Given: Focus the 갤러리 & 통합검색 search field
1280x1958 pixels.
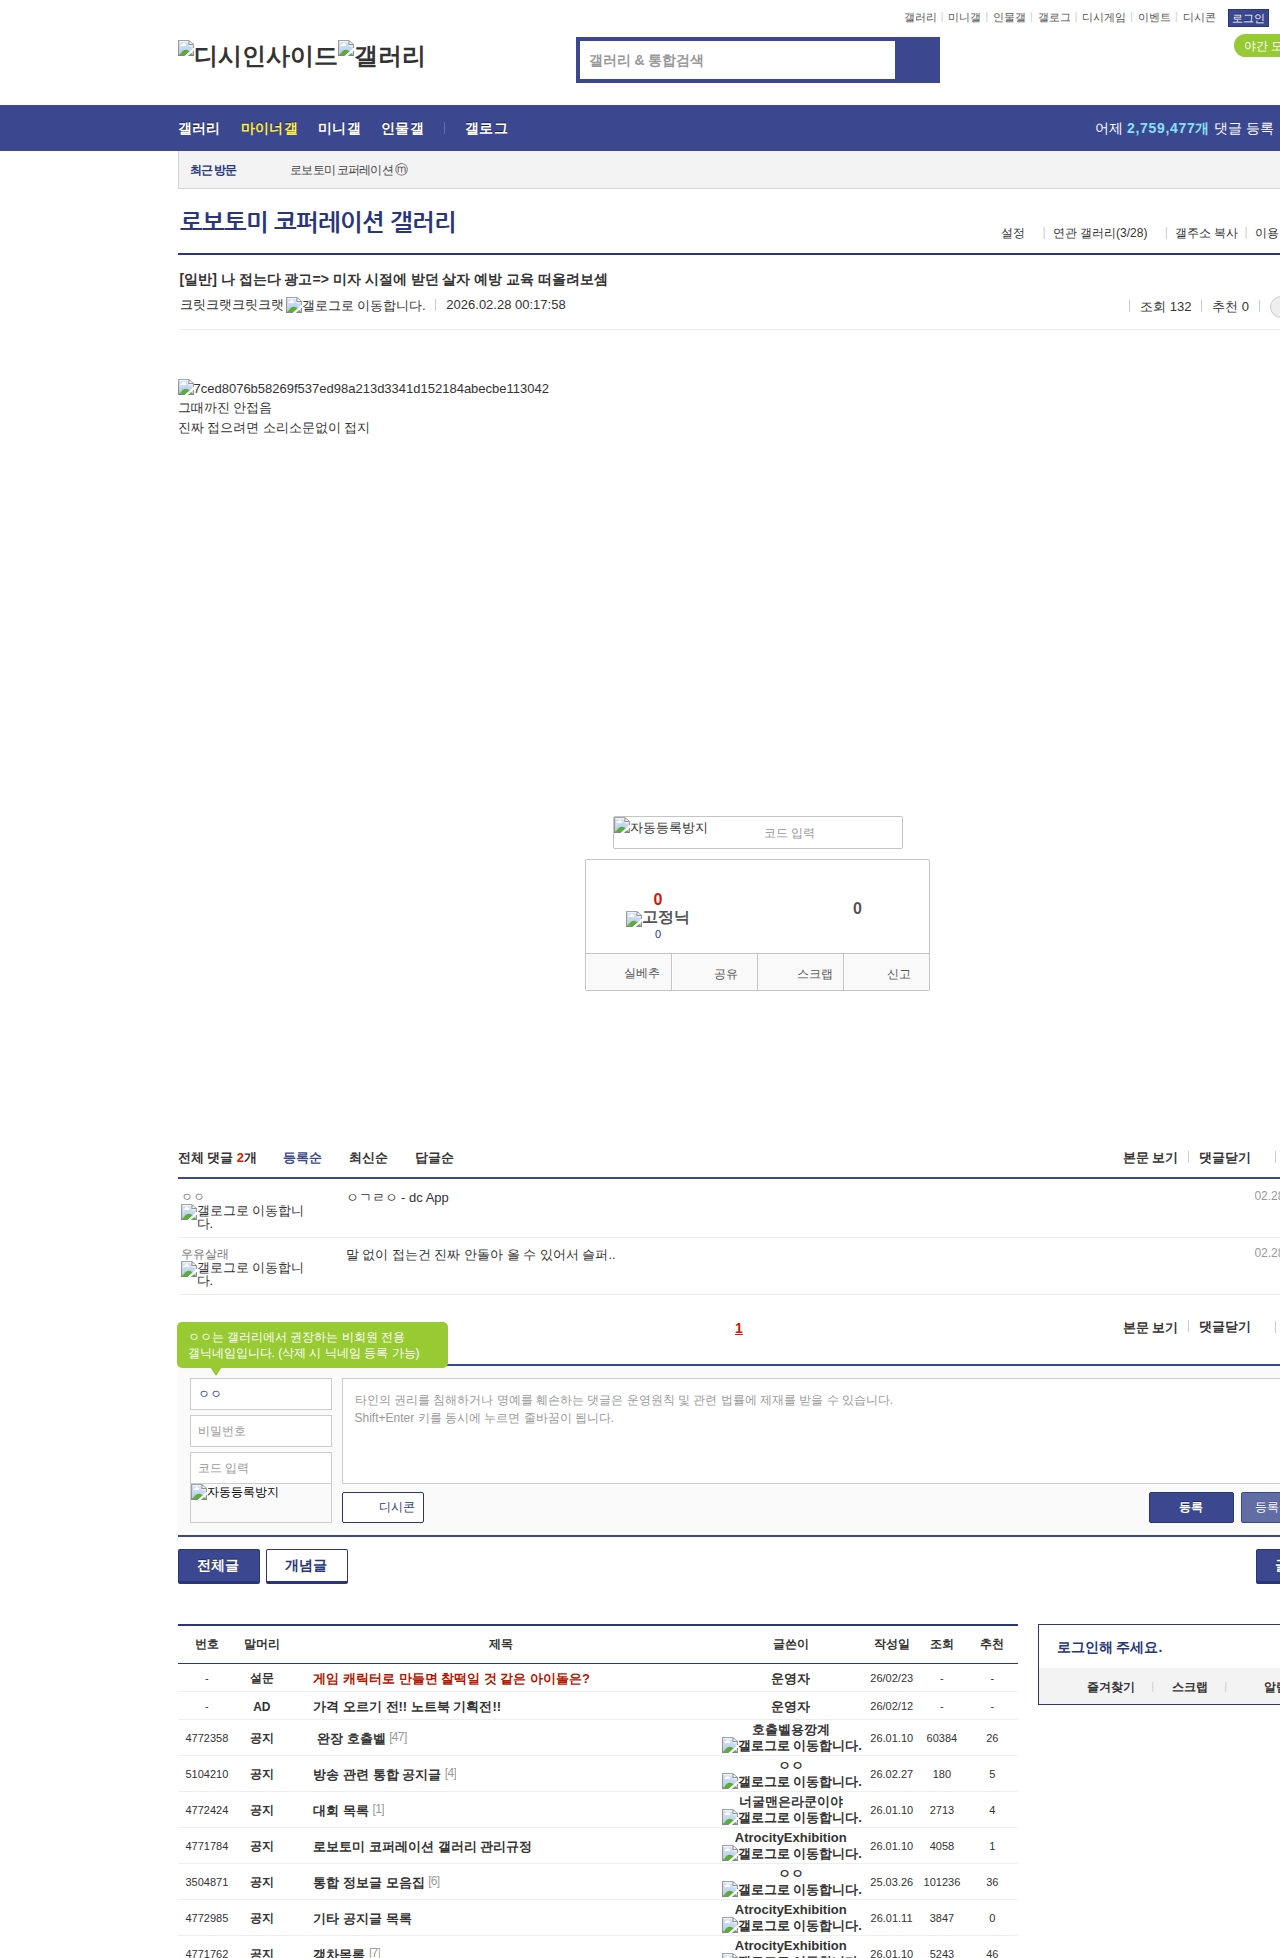Looking at the screenshot, I should click(737, 60).
